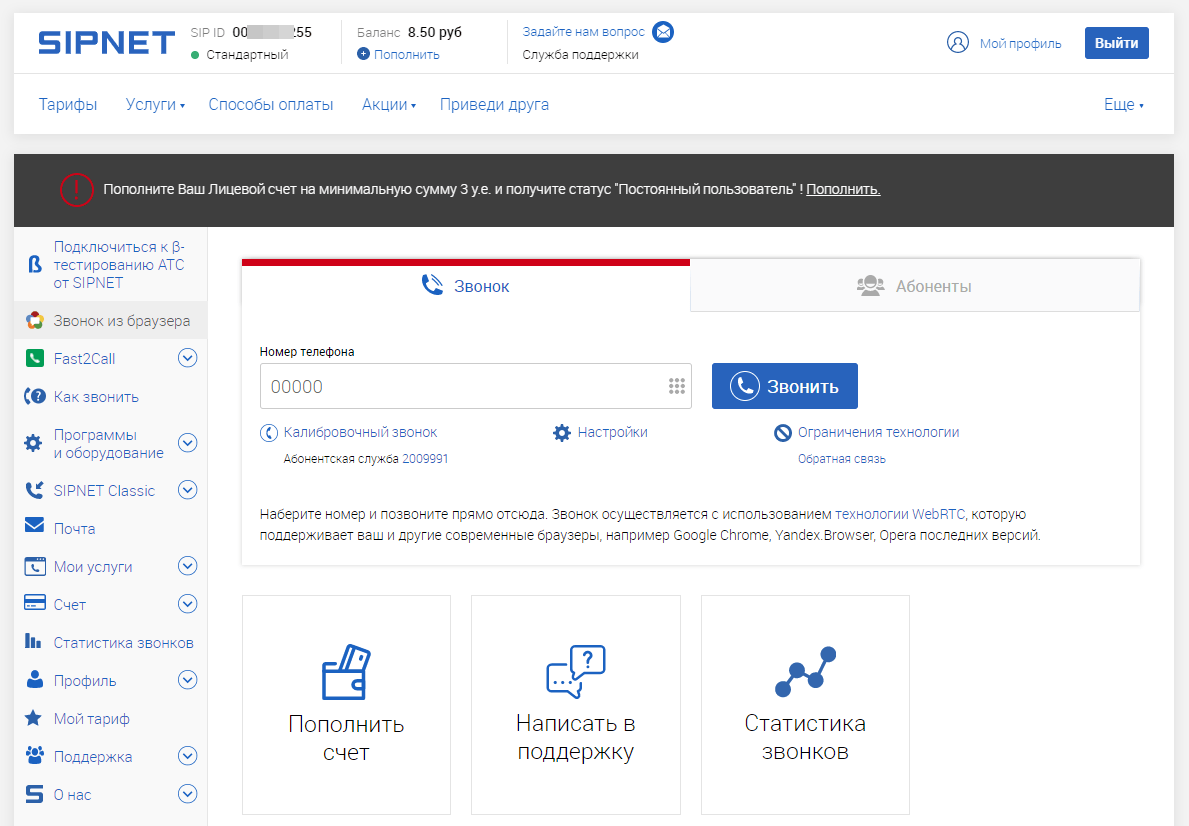Click the wallet icon on Пополнить счет tile
This screenshot has height=826, width=1189.
pos(346,671)
